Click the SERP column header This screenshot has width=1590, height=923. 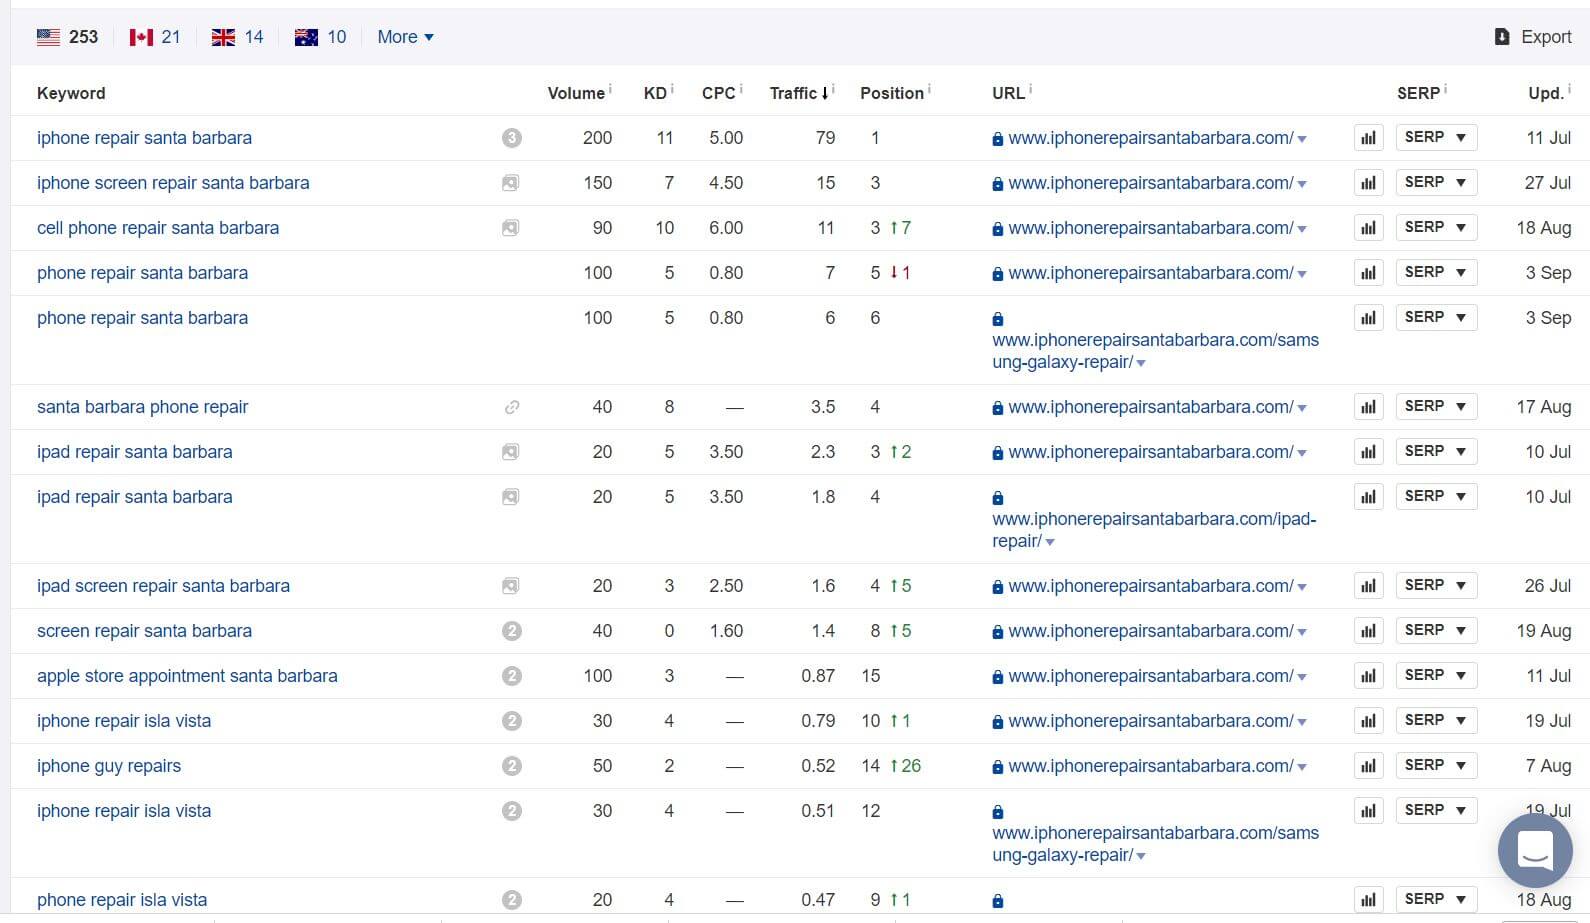(x=1418, y=93)
